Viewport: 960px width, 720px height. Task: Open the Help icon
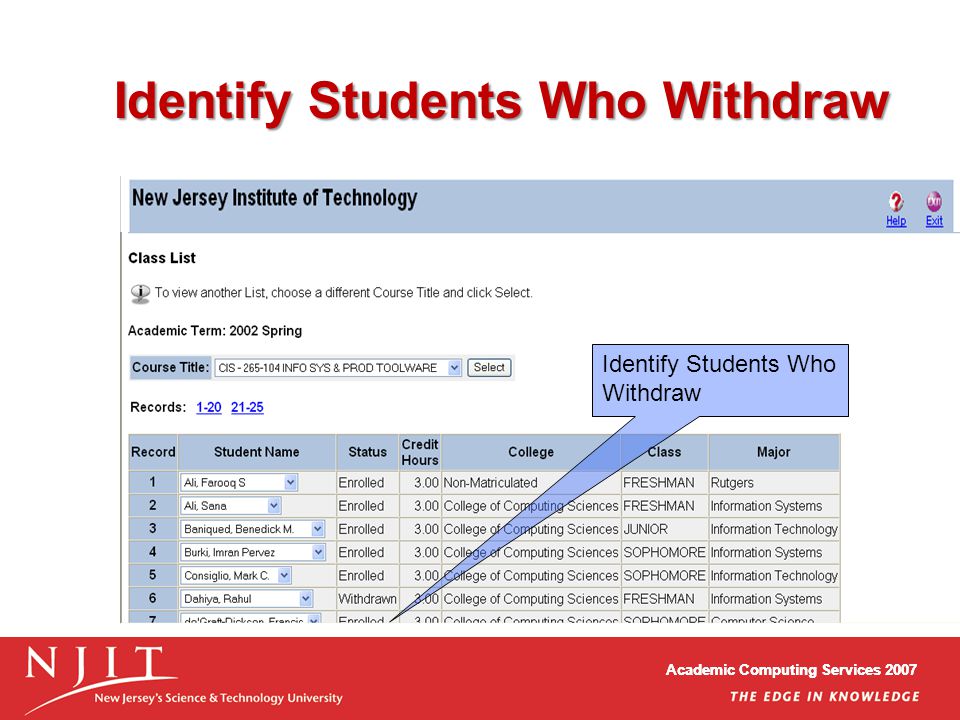[896, 201]
